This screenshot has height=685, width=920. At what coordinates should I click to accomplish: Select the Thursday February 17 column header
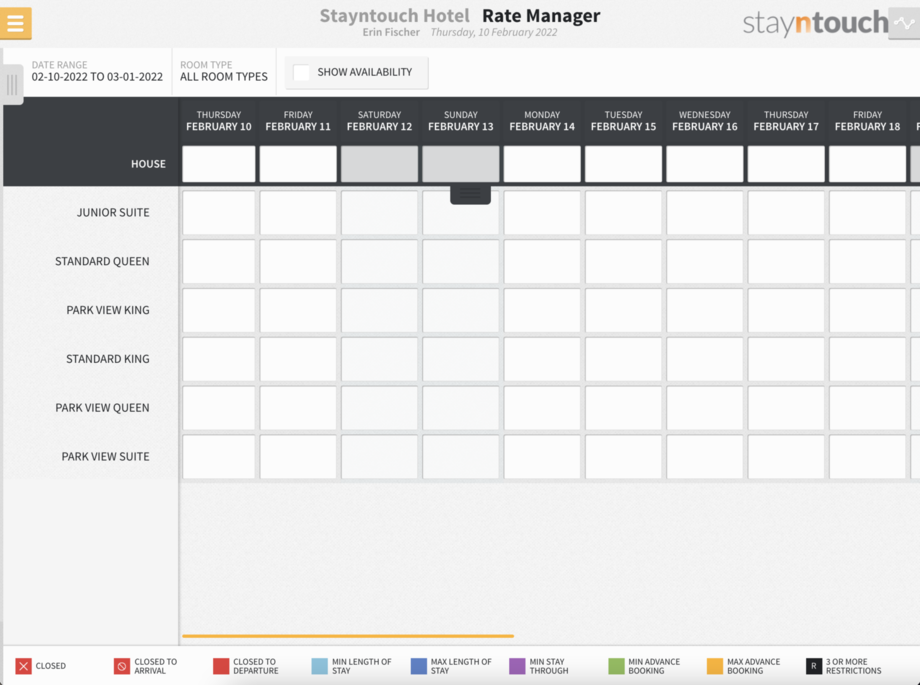(786, 121)
